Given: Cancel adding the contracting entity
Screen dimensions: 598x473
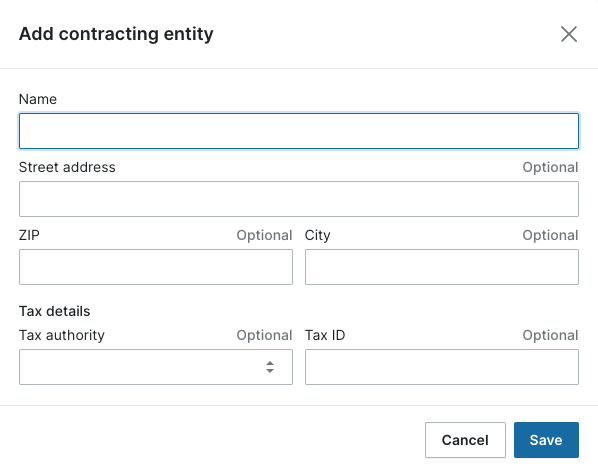Looking at the screenshot, I should (465, 440).
